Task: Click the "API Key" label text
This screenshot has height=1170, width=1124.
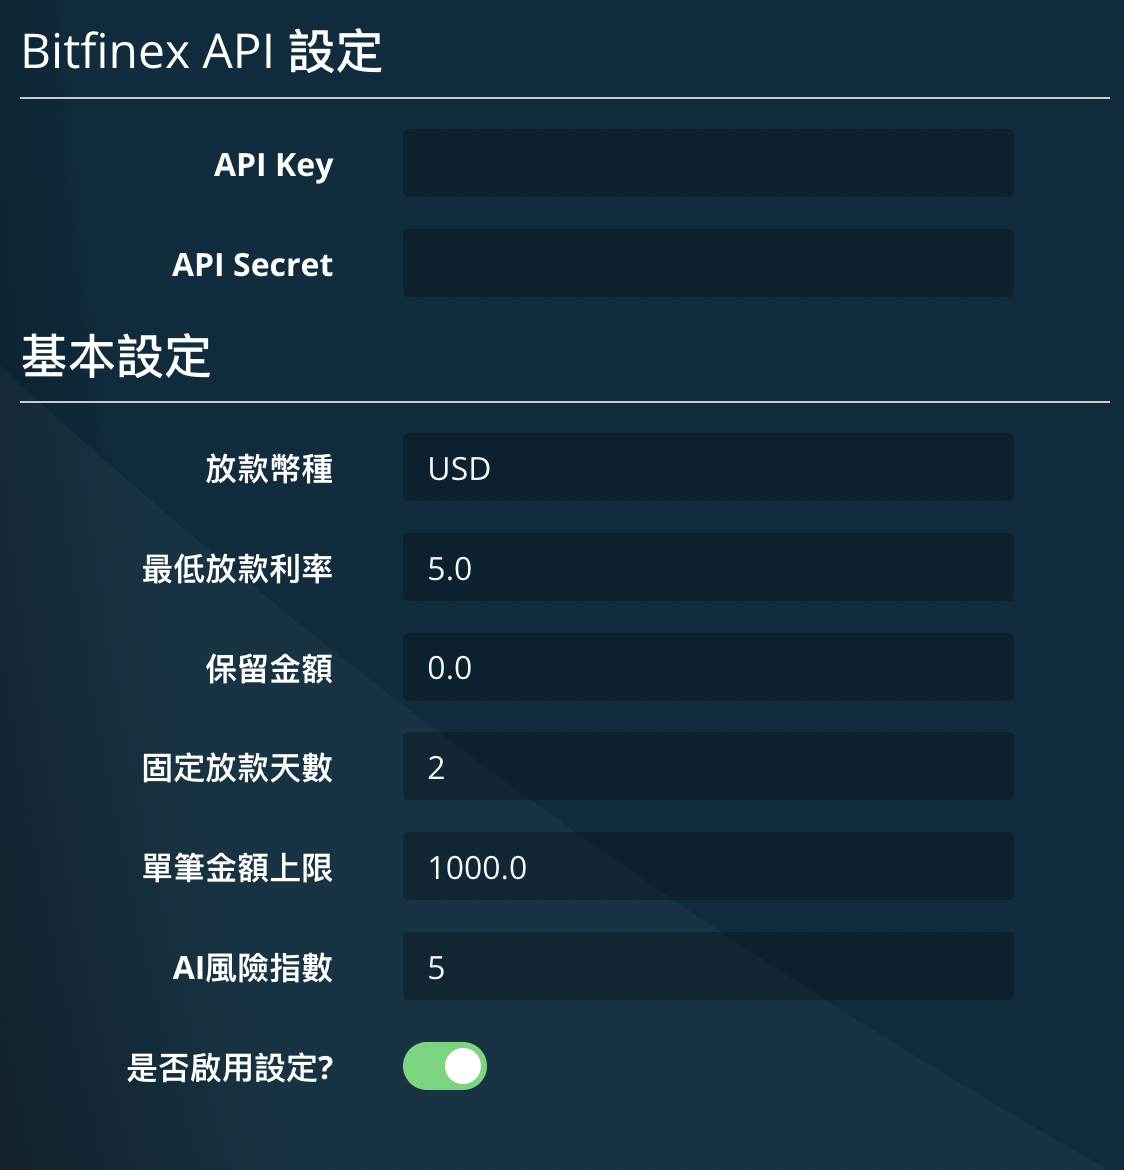Action: click(273, 165)
